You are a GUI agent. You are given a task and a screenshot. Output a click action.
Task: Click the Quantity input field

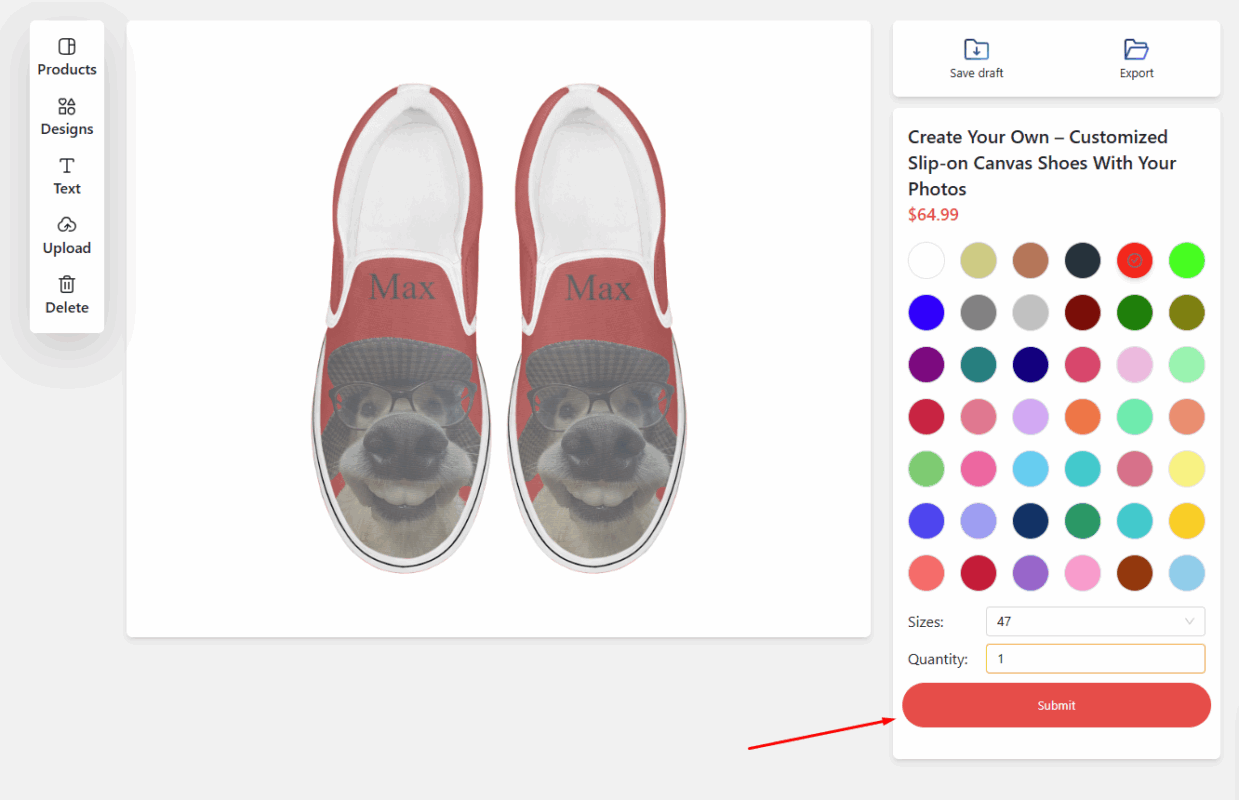pyautogui.click(x=1095, y=659)
